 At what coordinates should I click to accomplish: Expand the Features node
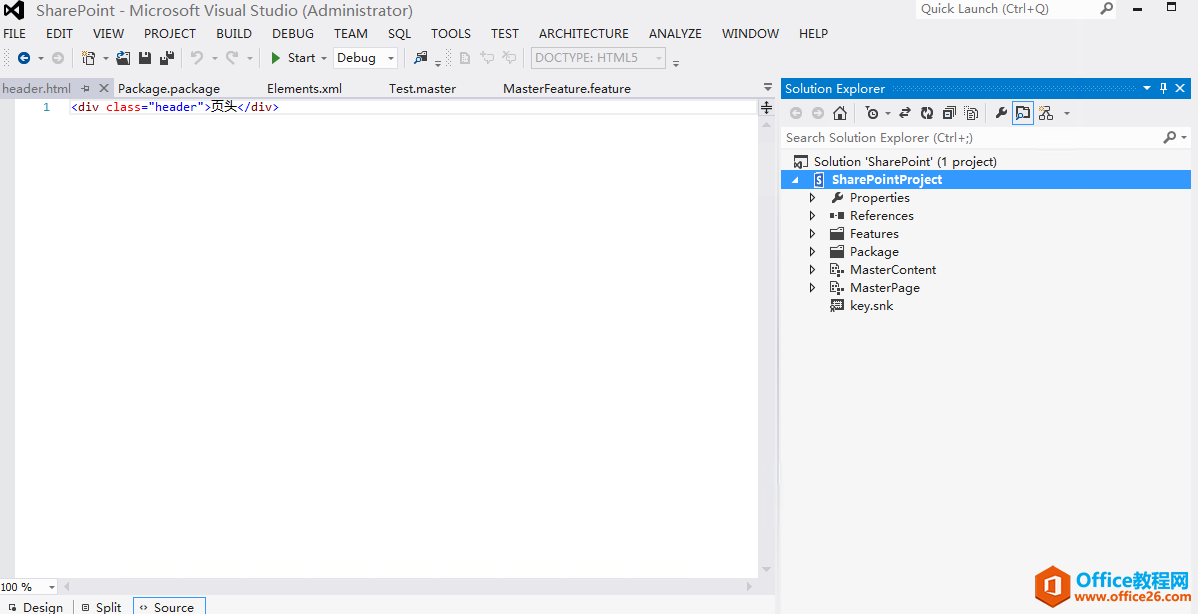pos(812,233)
